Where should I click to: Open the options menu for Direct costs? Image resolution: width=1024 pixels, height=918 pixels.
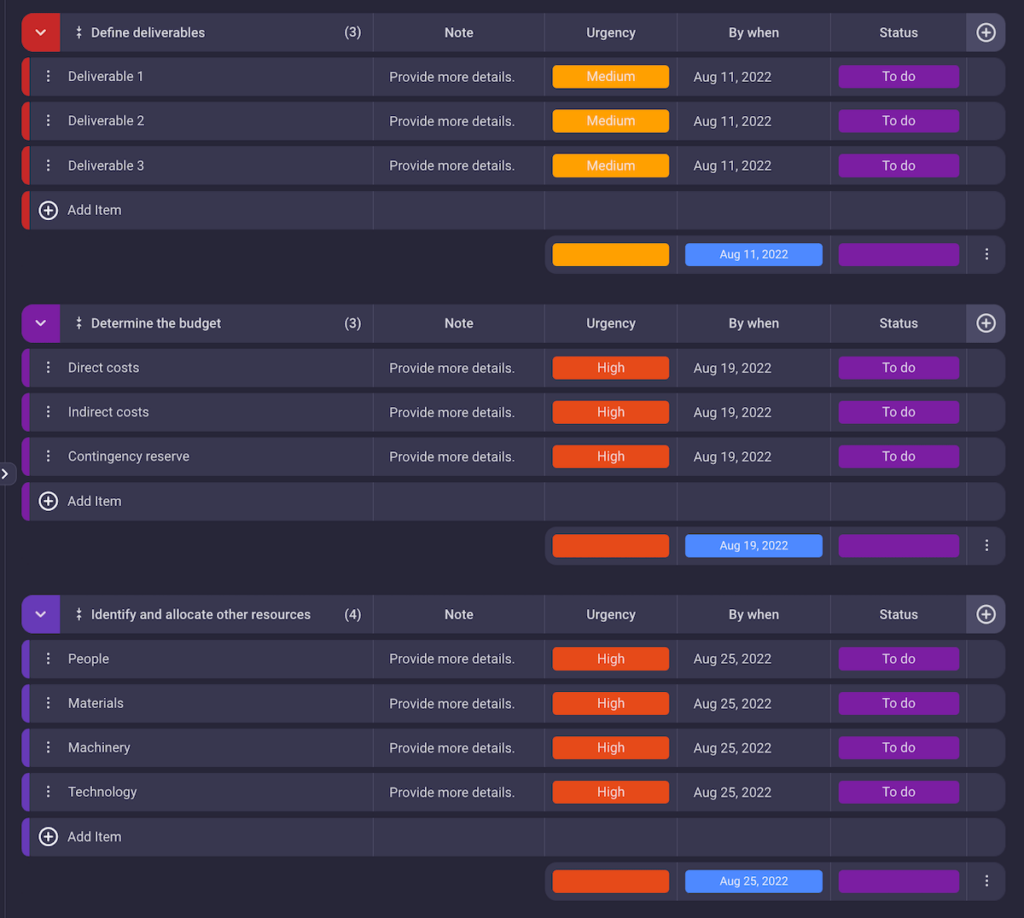point(48,367)
